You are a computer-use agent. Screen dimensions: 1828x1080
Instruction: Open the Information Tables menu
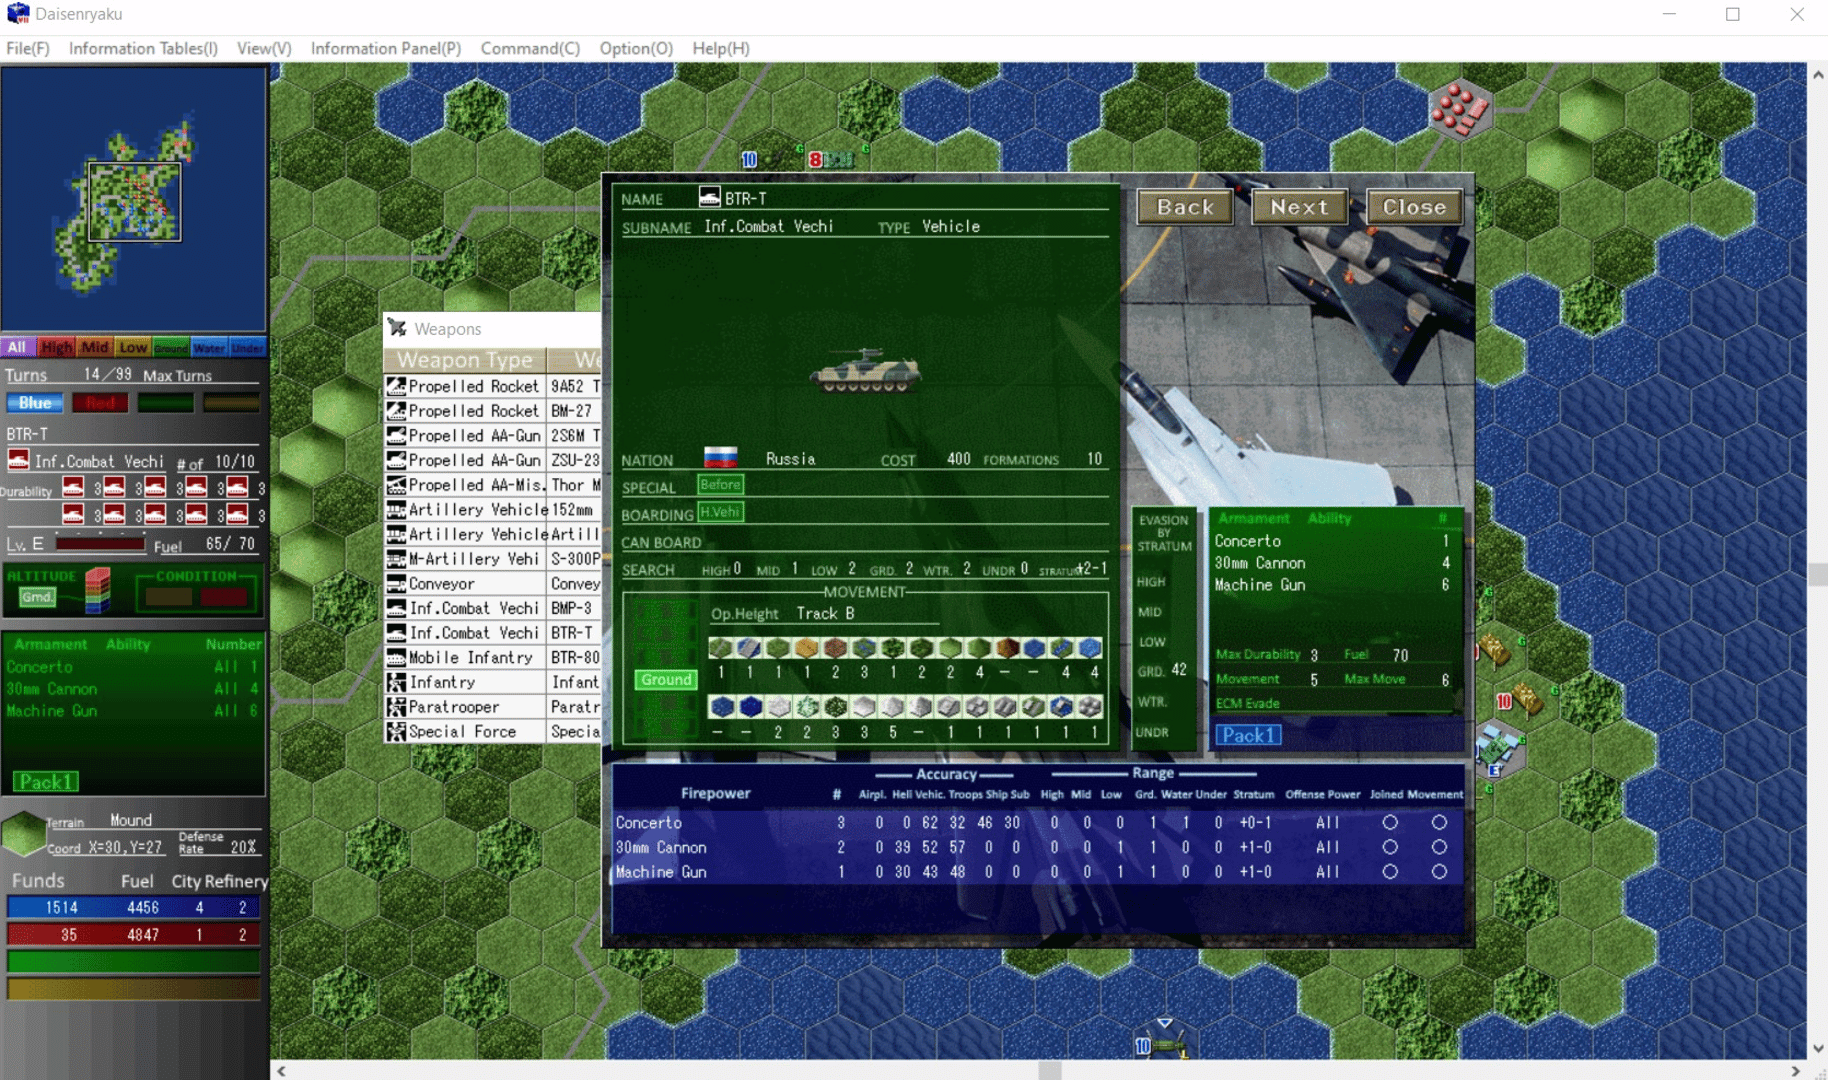pos(143,48)
